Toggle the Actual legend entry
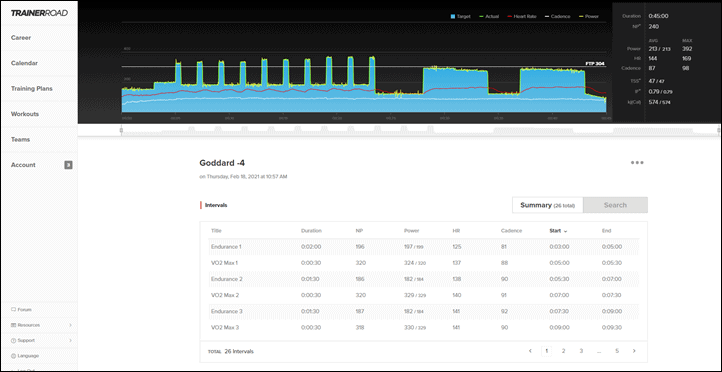The height and width of the screenshot is (372, 722). [x=489, y=16]
